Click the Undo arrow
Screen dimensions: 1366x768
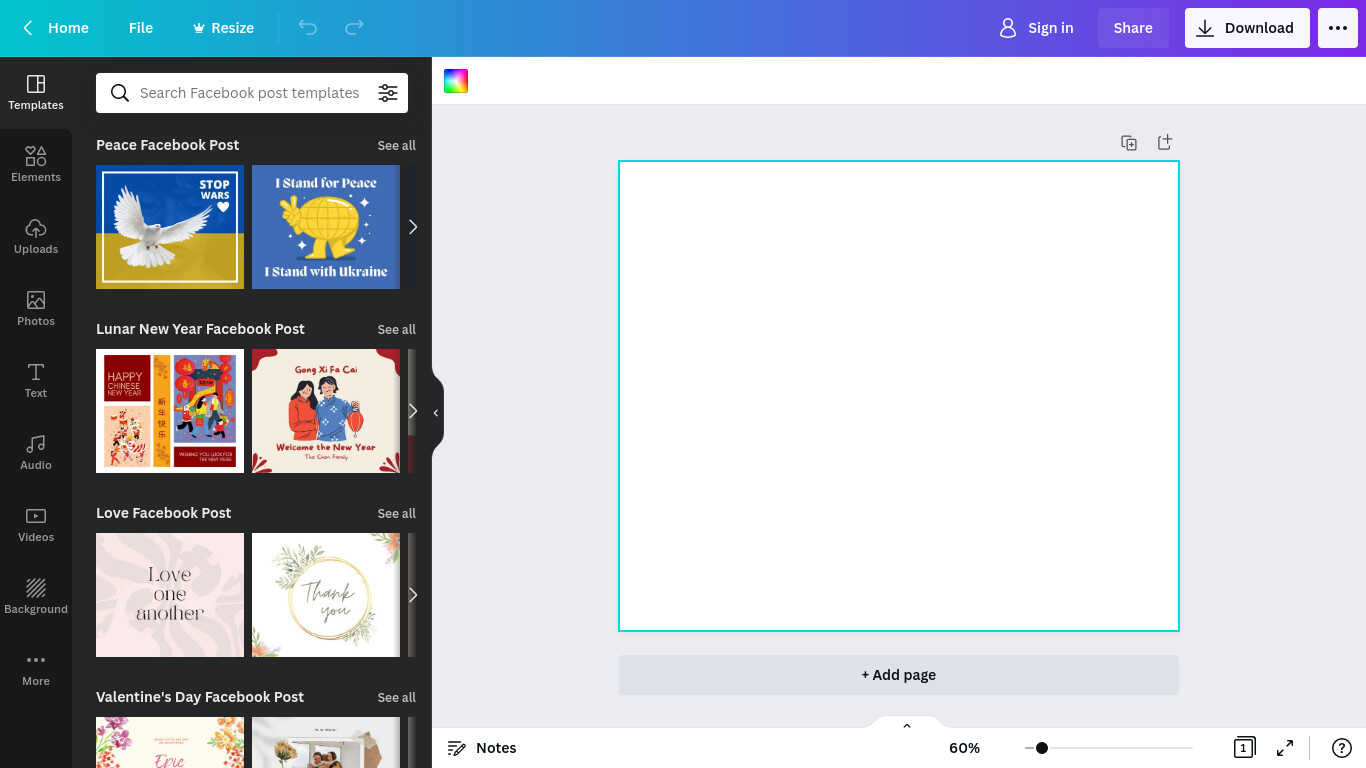[x=308, y=28]
